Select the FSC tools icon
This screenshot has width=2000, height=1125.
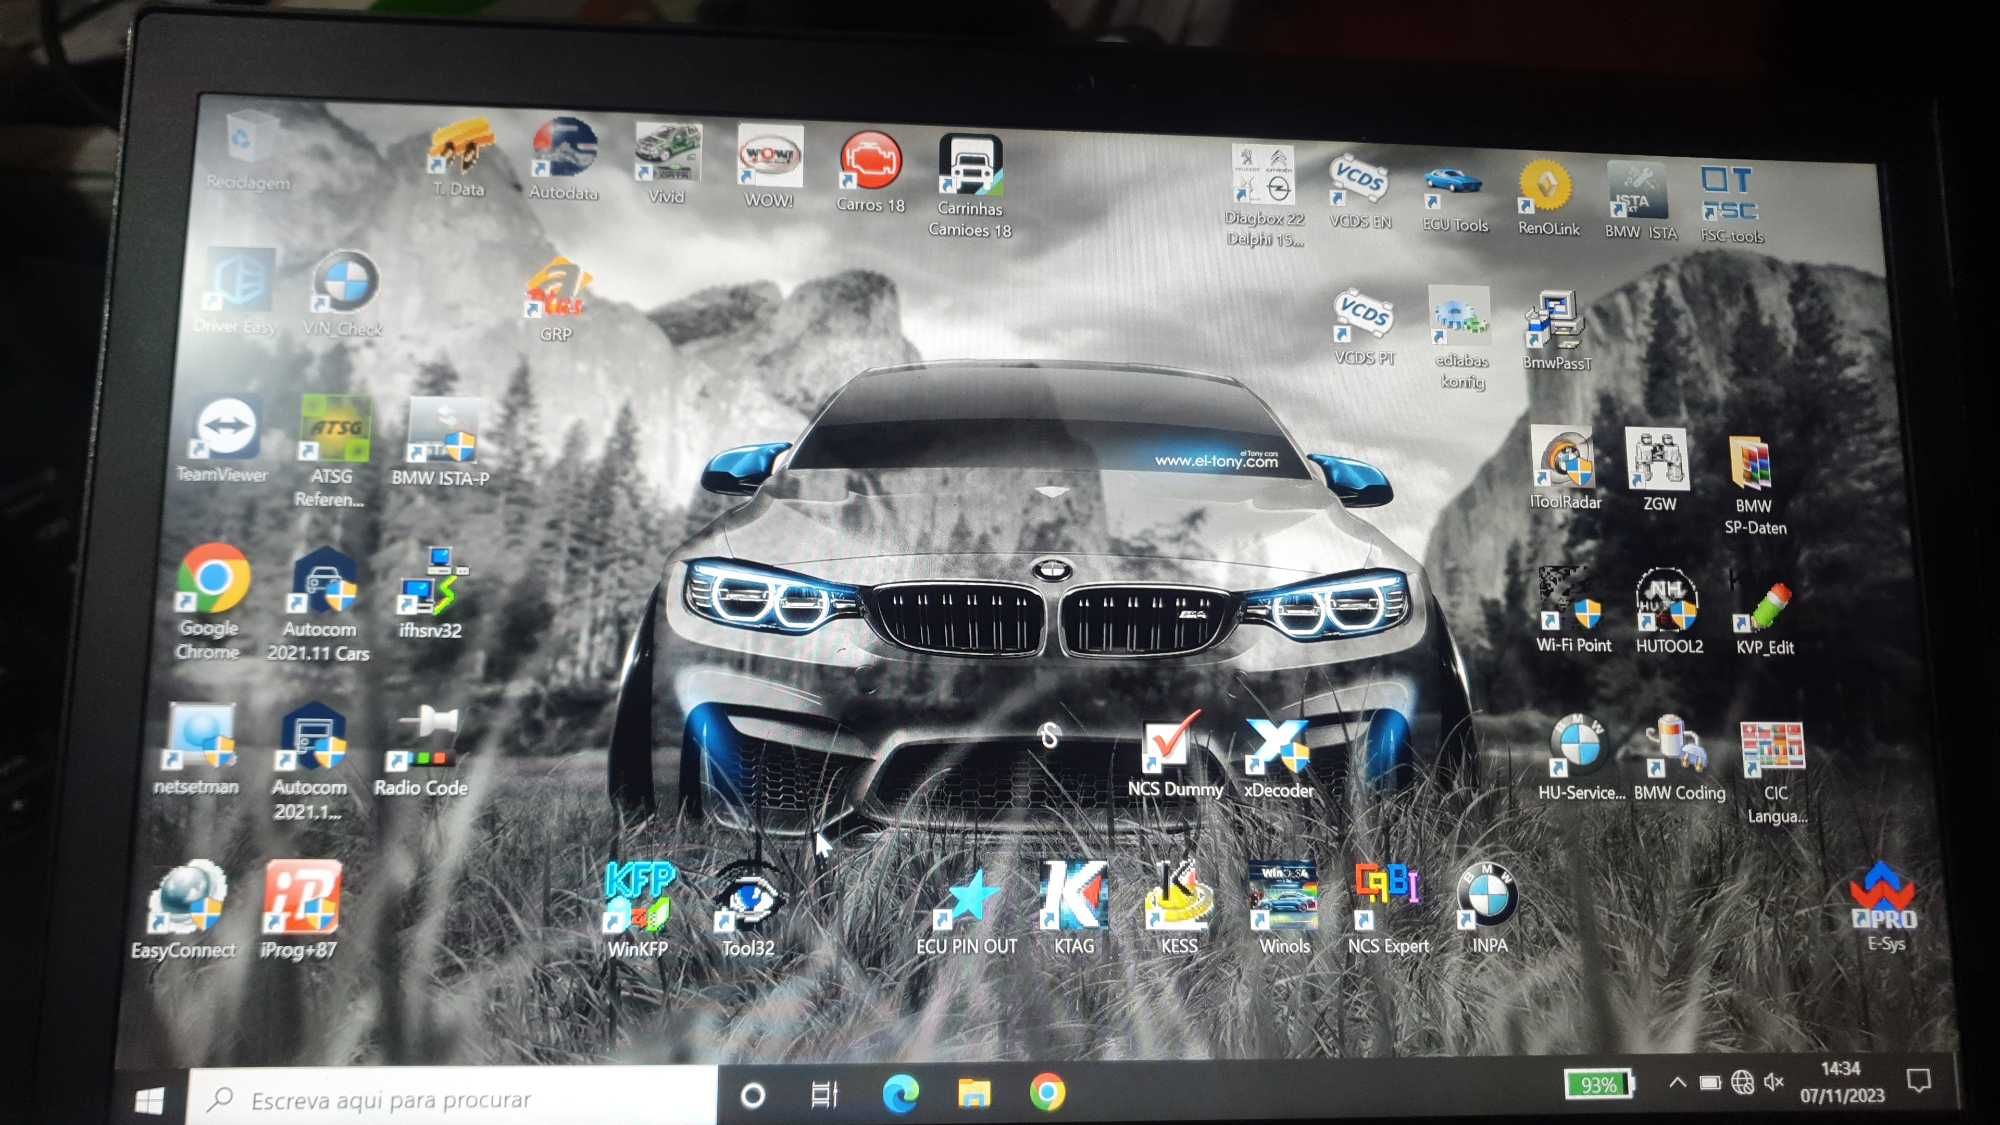coord(1732,204)
